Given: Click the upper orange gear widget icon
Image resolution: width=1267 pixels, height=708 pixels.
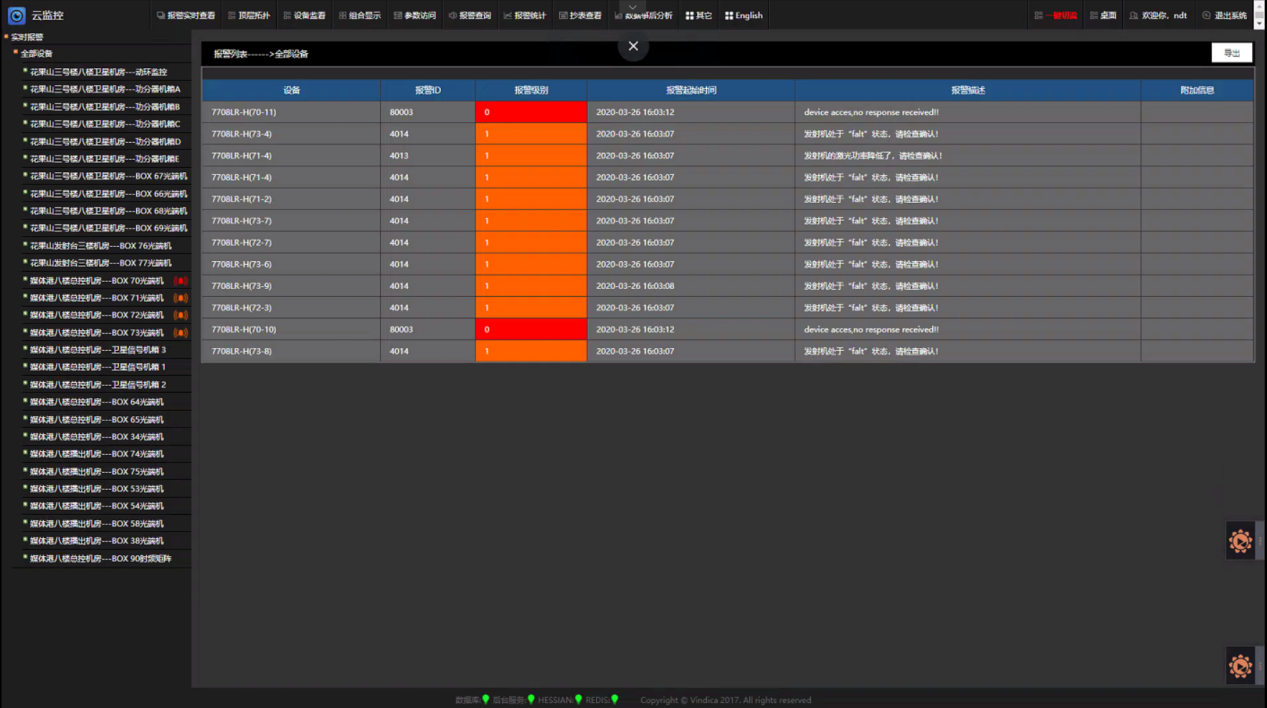Looking at the screenshot, I should tap(1240, 541).
